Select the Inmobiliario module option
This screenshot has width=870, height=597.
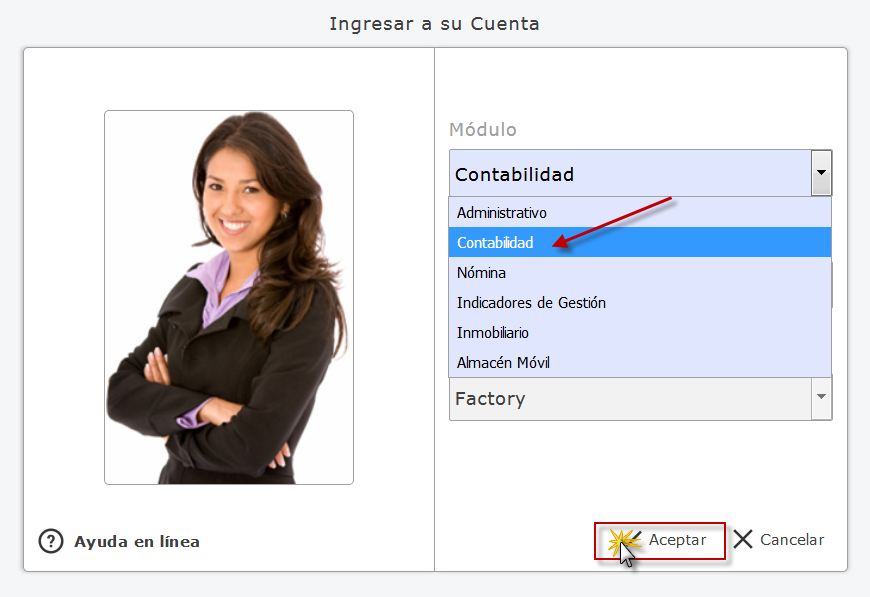pyautogui.click(x=640, y=332)
